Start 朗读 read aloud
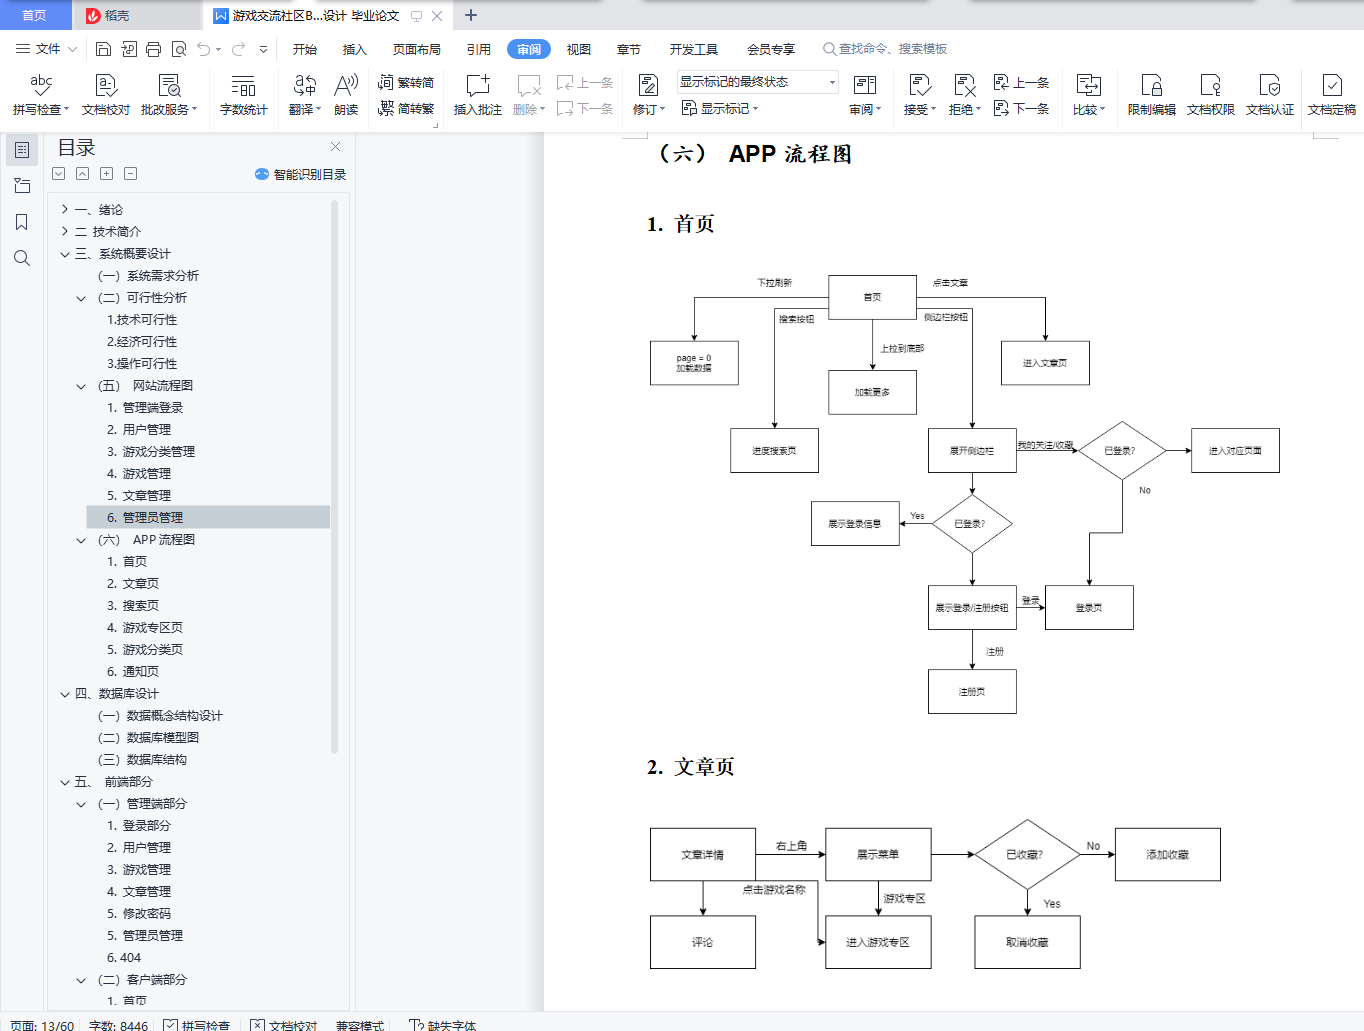The height and width of the screenshot is (1031, 1364). coord(346,95)
